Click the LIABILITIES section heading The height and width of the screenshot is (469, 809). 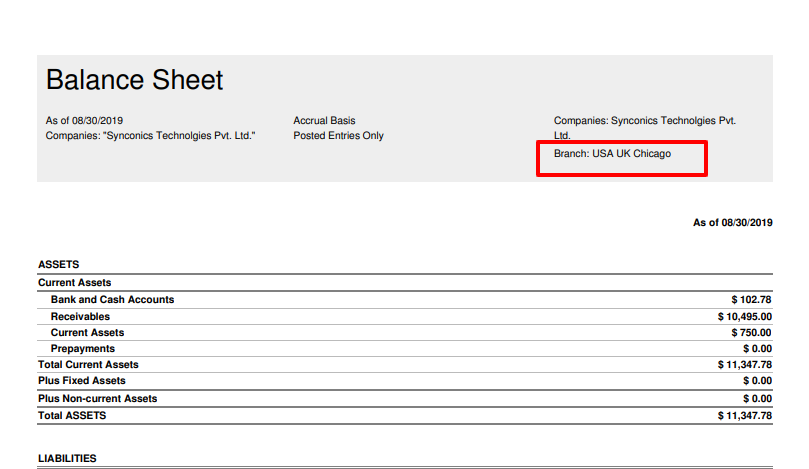point(67,458)
